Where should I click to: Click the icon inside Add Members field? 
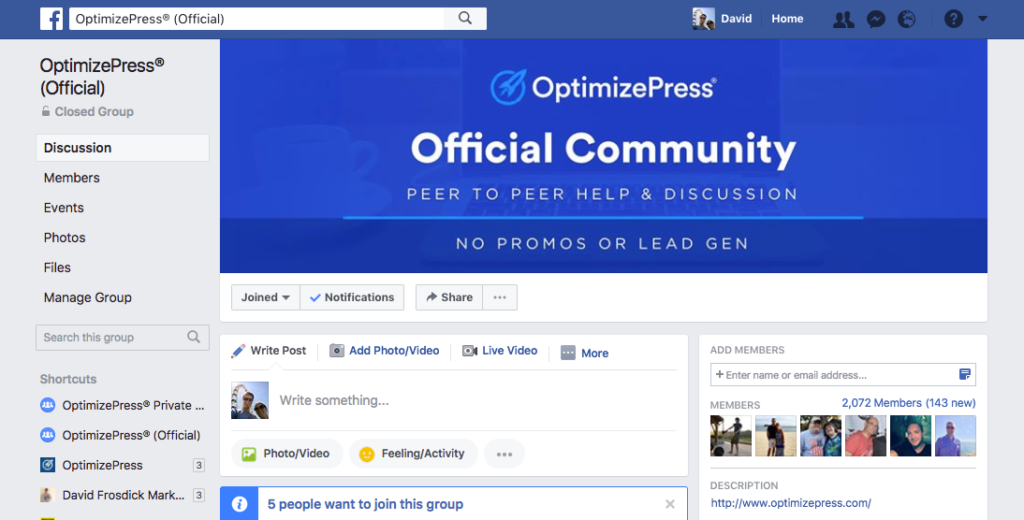point(965,374)
